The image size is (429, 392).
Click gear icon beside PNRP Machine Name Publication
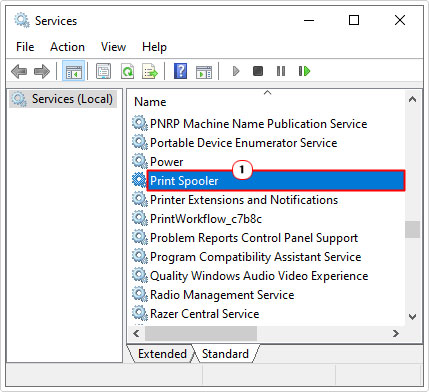point(139,123)
